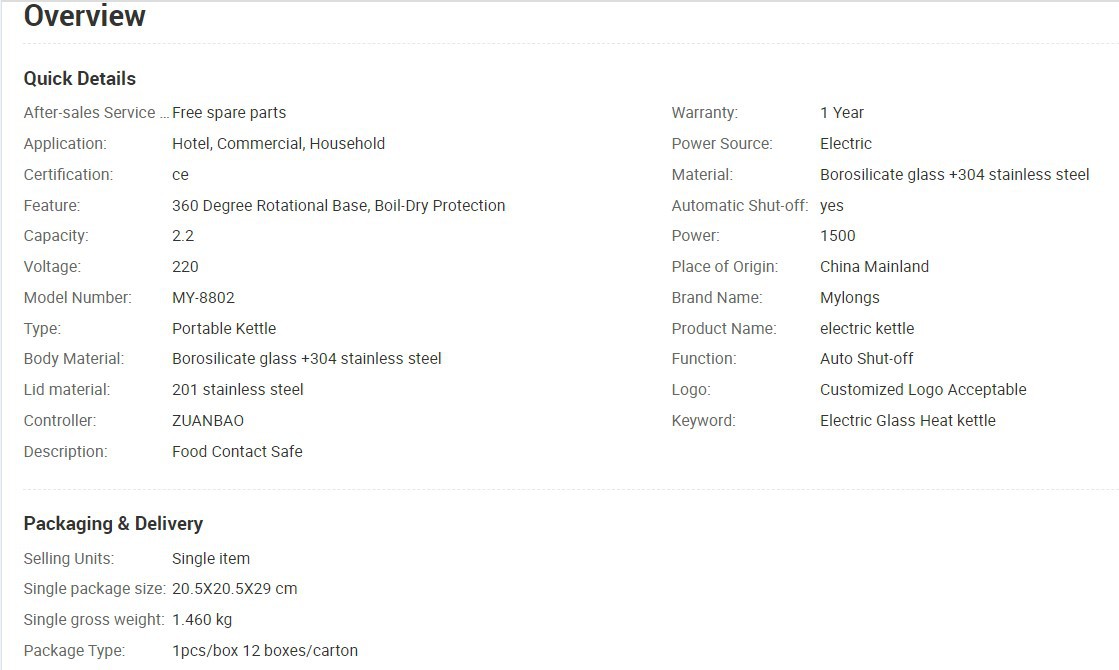The image size is (1119, 670).
Task: Click the controller value ZUANBAO
Action: click(x=208, y=420)
